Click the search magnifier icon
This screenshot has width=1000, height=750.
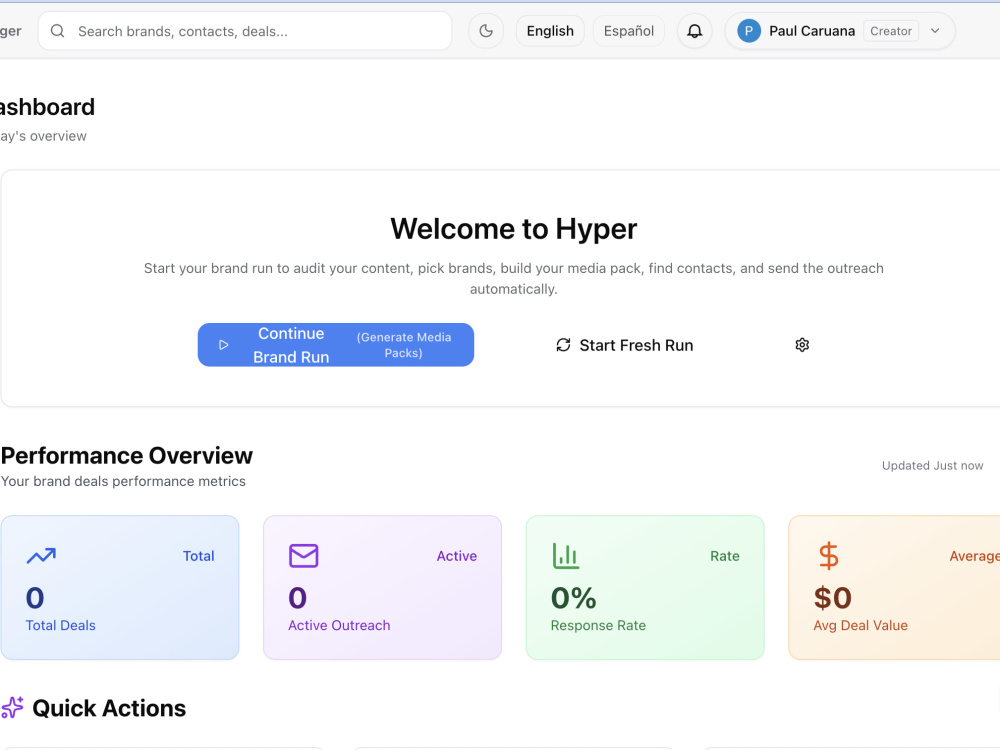tap(57, 31)
